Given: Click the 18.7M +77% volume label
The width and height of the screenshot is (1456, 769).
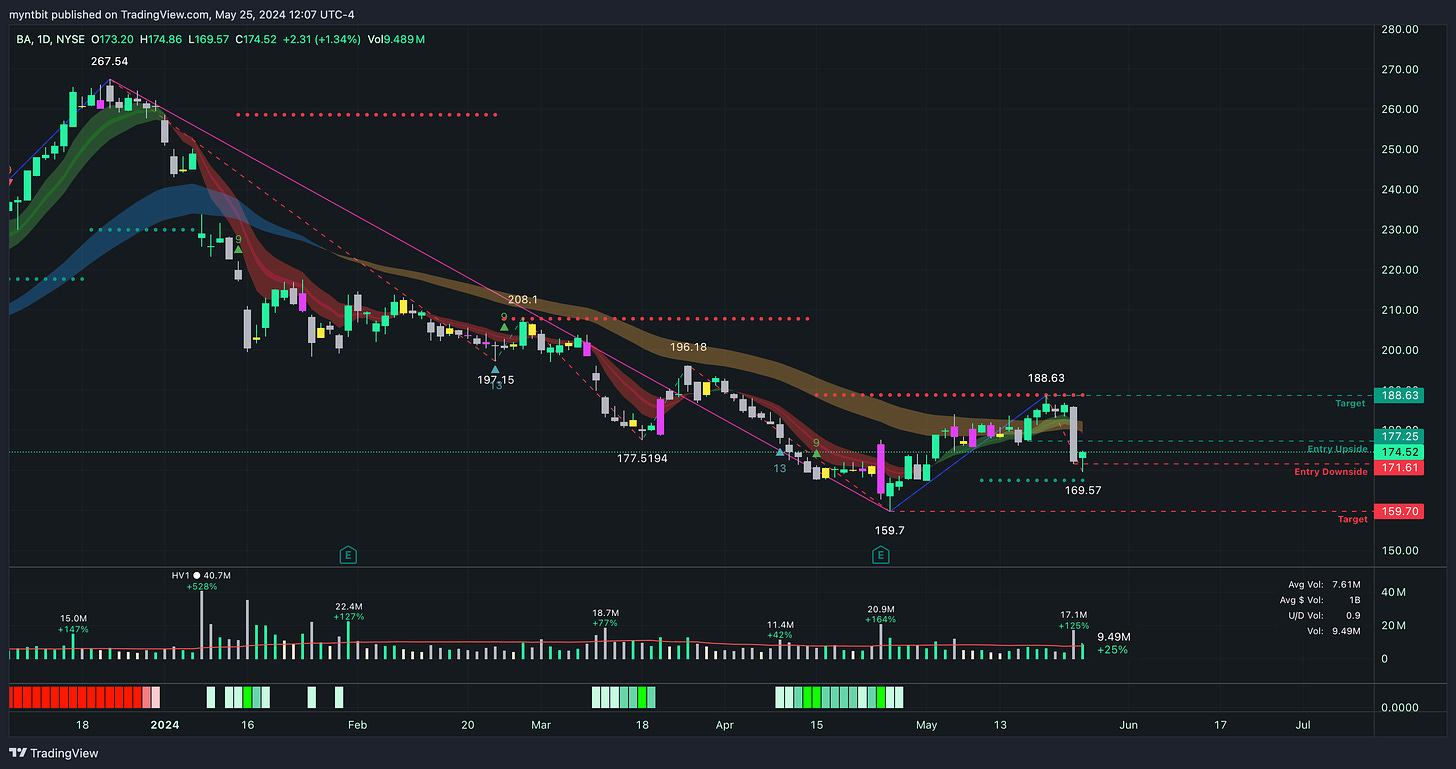Looking at the screenshot, I should [x=606, y=617].
